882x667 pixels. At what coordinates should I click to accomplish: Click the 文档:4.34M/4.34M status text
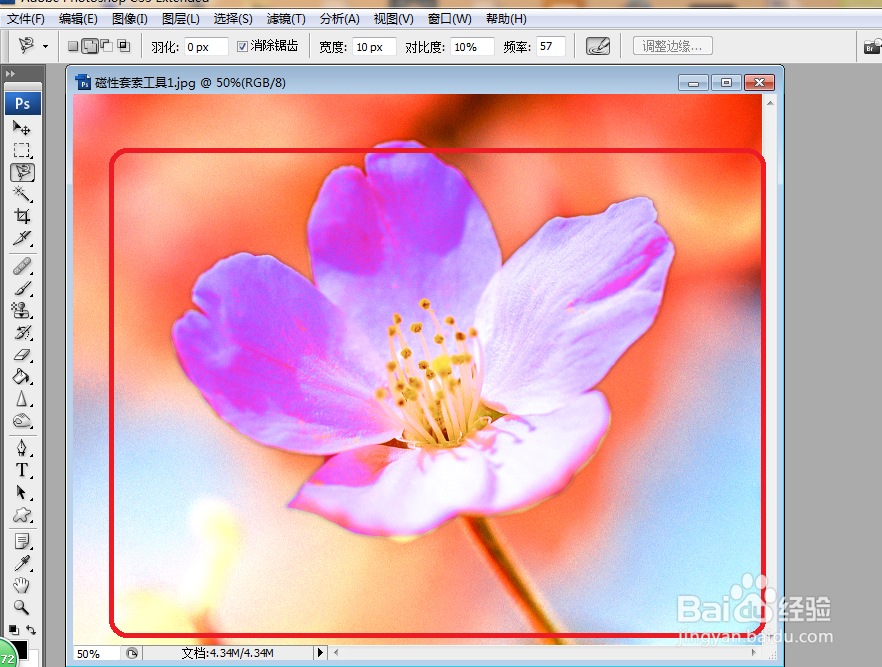228,653
